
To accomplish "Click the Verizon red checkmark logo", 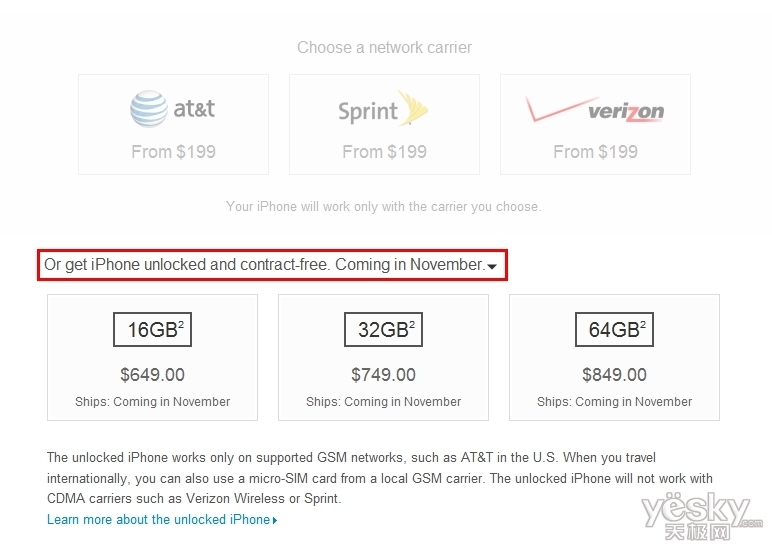I will point(553,112).
